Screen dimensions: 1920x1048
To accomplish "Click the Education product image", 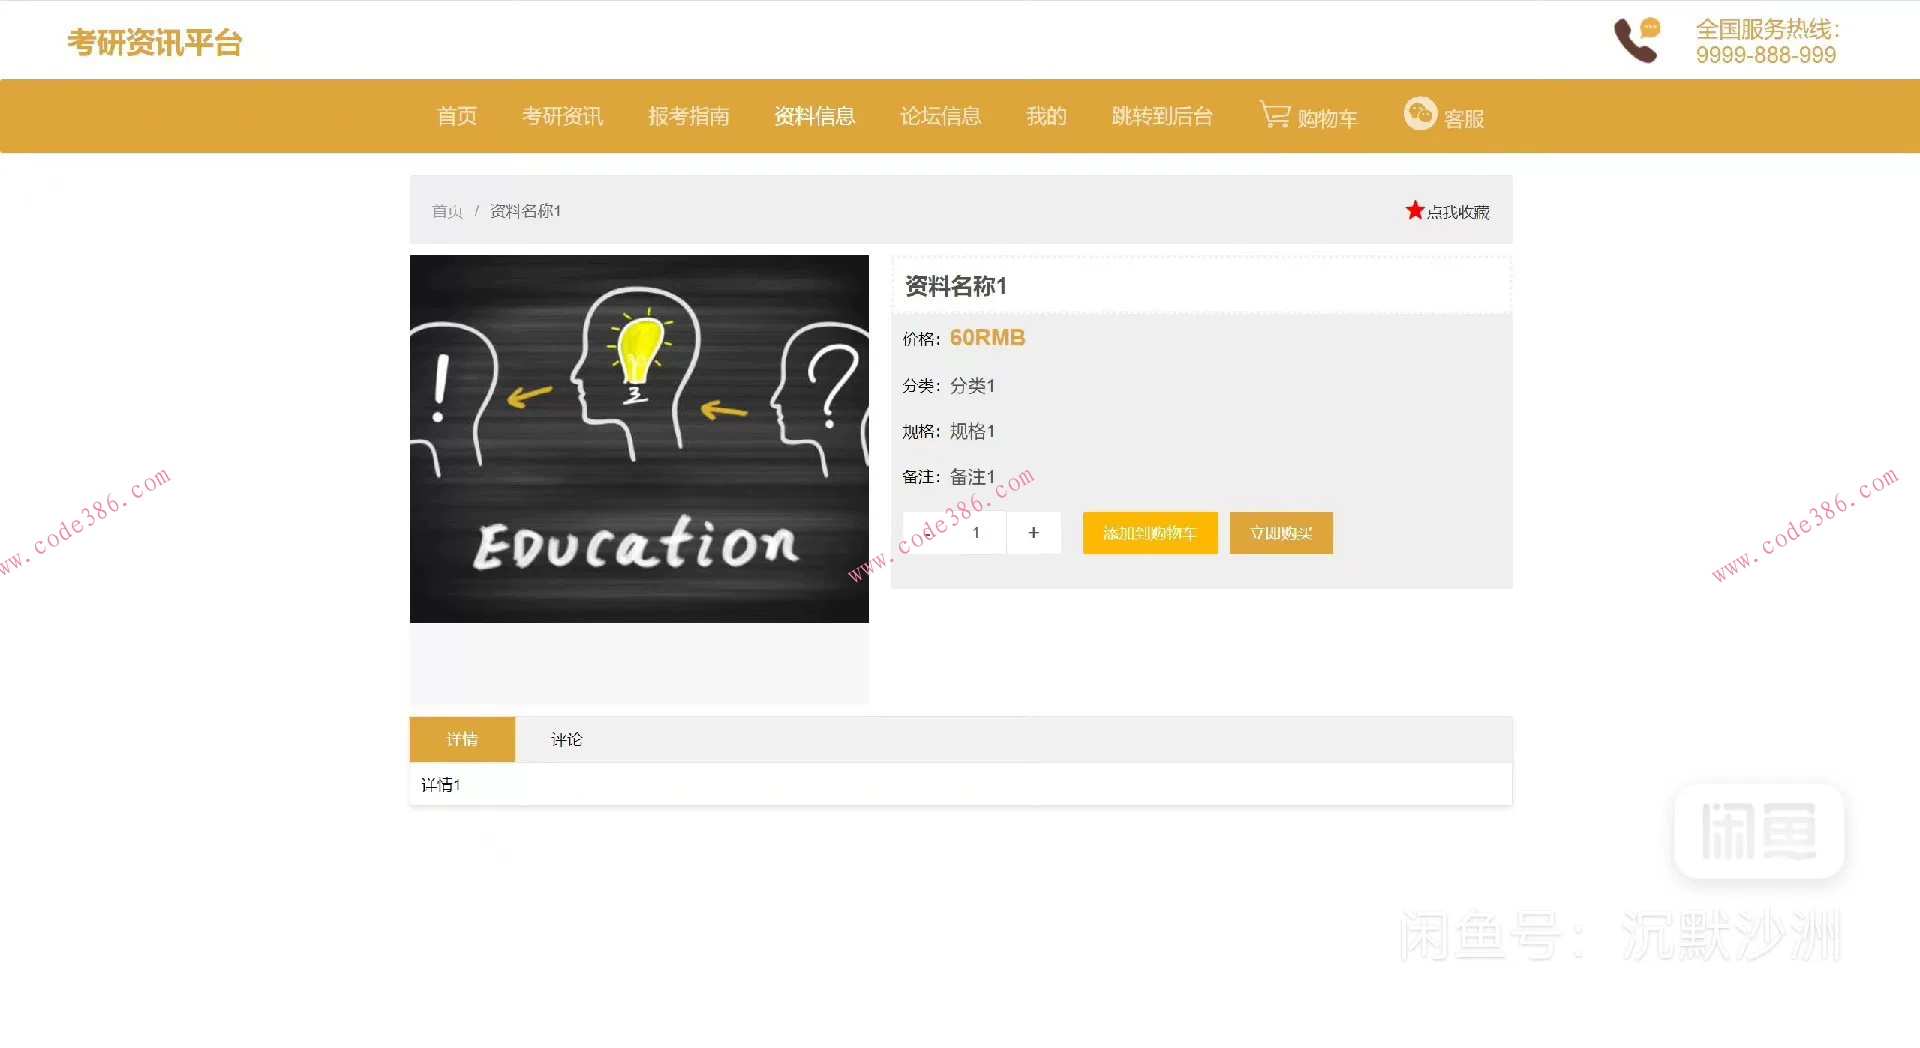I will tap(639, 439).
